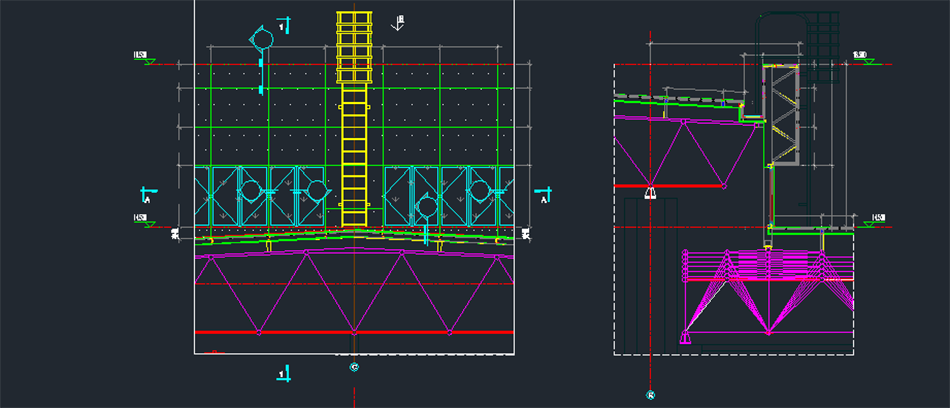The width and height of the screenshot is (950, 408).
Task: Select the left section marker A
Action: pos(148,195)
